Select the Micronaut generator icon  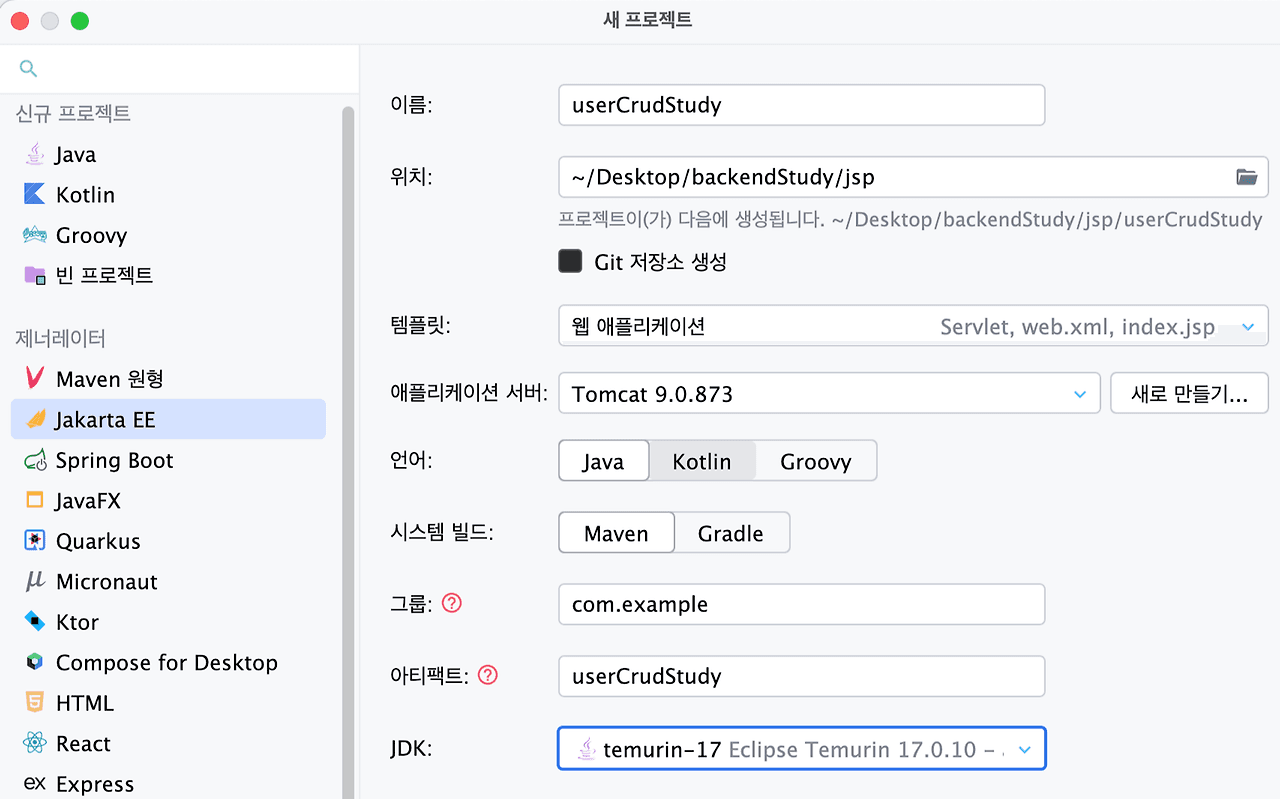click(x=35, y=581)
